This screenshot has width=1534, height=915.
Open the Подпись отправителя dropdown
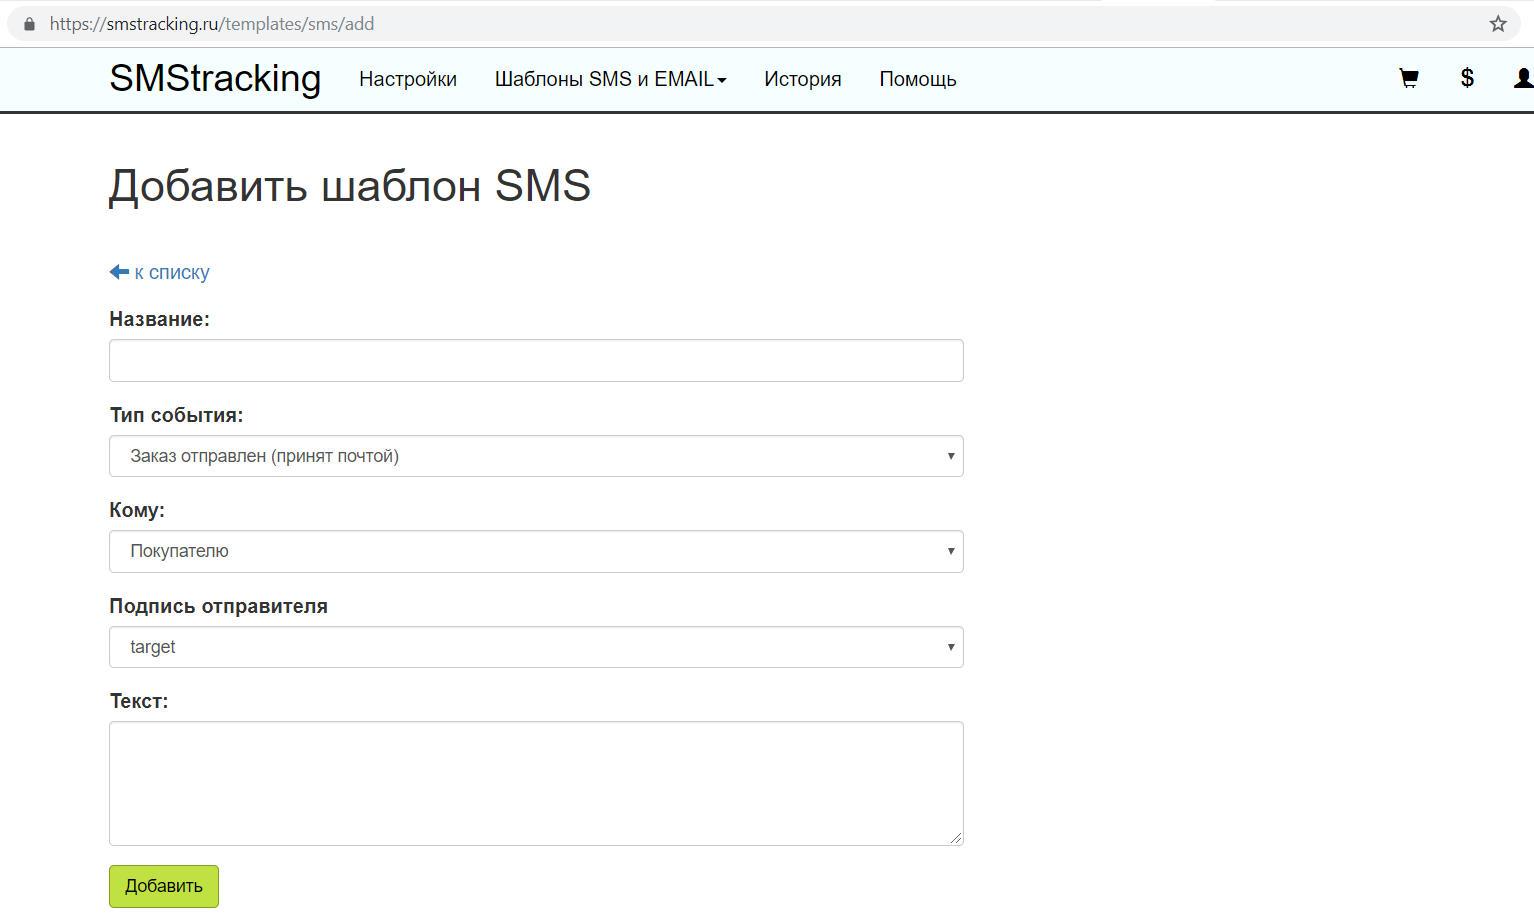[x=536, y=647]
